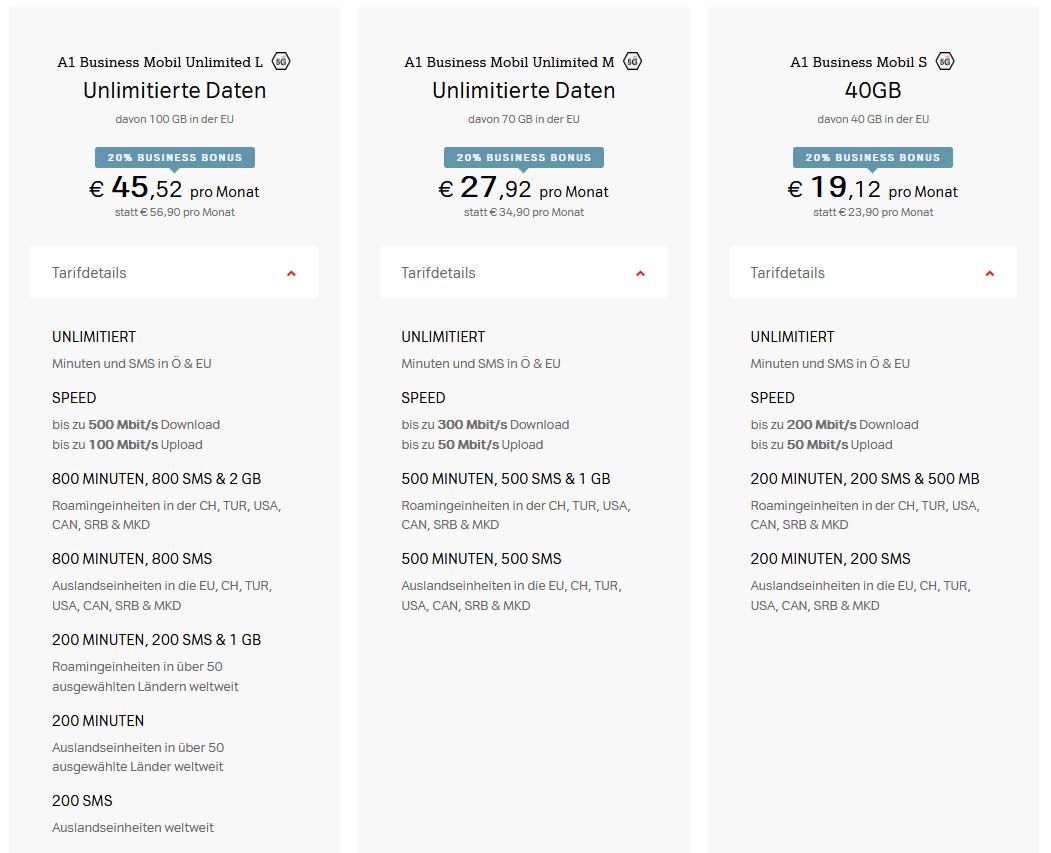The height and width of the screenshot is (853, 1051).
Task: Click 20% Business Bonus badge above €27,92
Action: [x=524, y=157]
